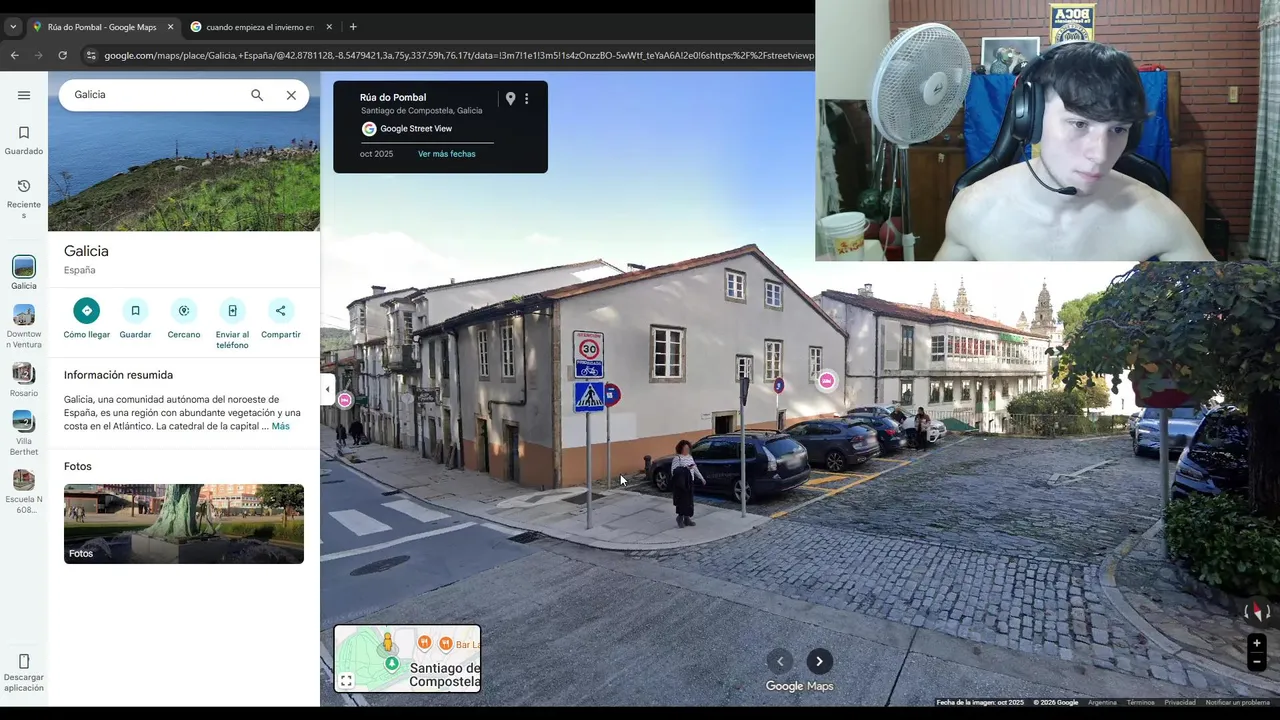
Task: Close the cuando empieza el invierno tab
Action: coord(329,27)
